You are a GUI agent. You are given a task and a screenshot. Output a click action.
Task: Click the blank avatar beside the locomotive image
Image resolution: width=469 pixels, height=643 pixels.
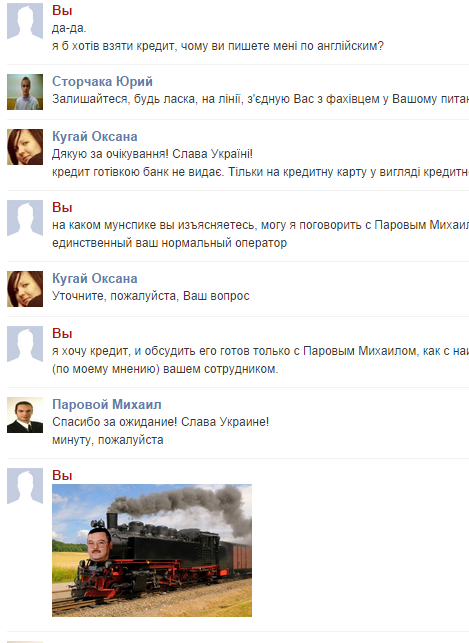click(x=25, y=486)
